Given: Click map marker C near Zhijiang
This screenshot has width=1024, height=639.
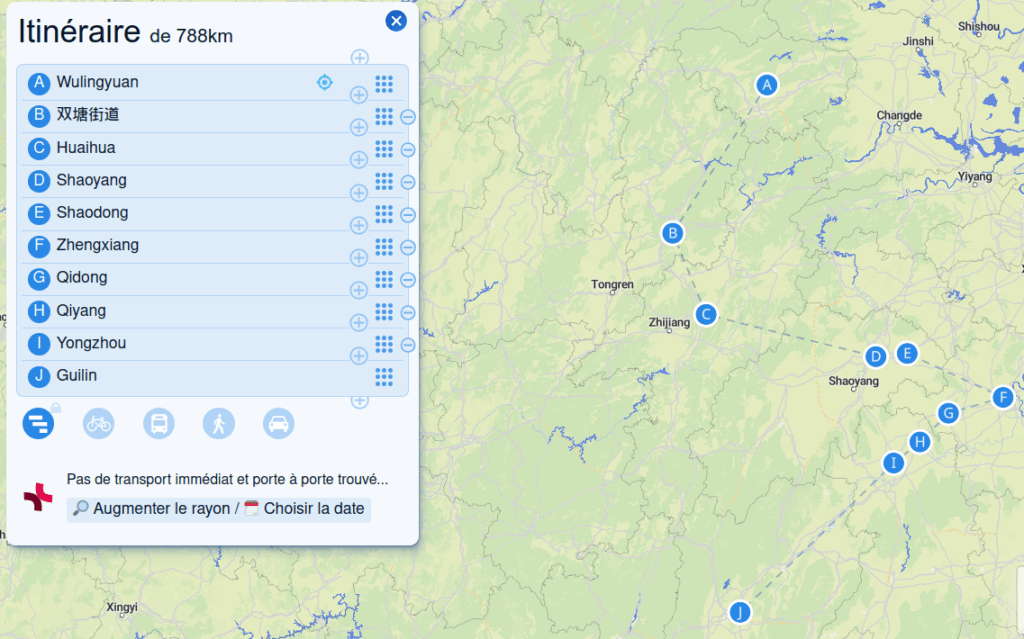Looking at the screenshot, I should 706,314.
